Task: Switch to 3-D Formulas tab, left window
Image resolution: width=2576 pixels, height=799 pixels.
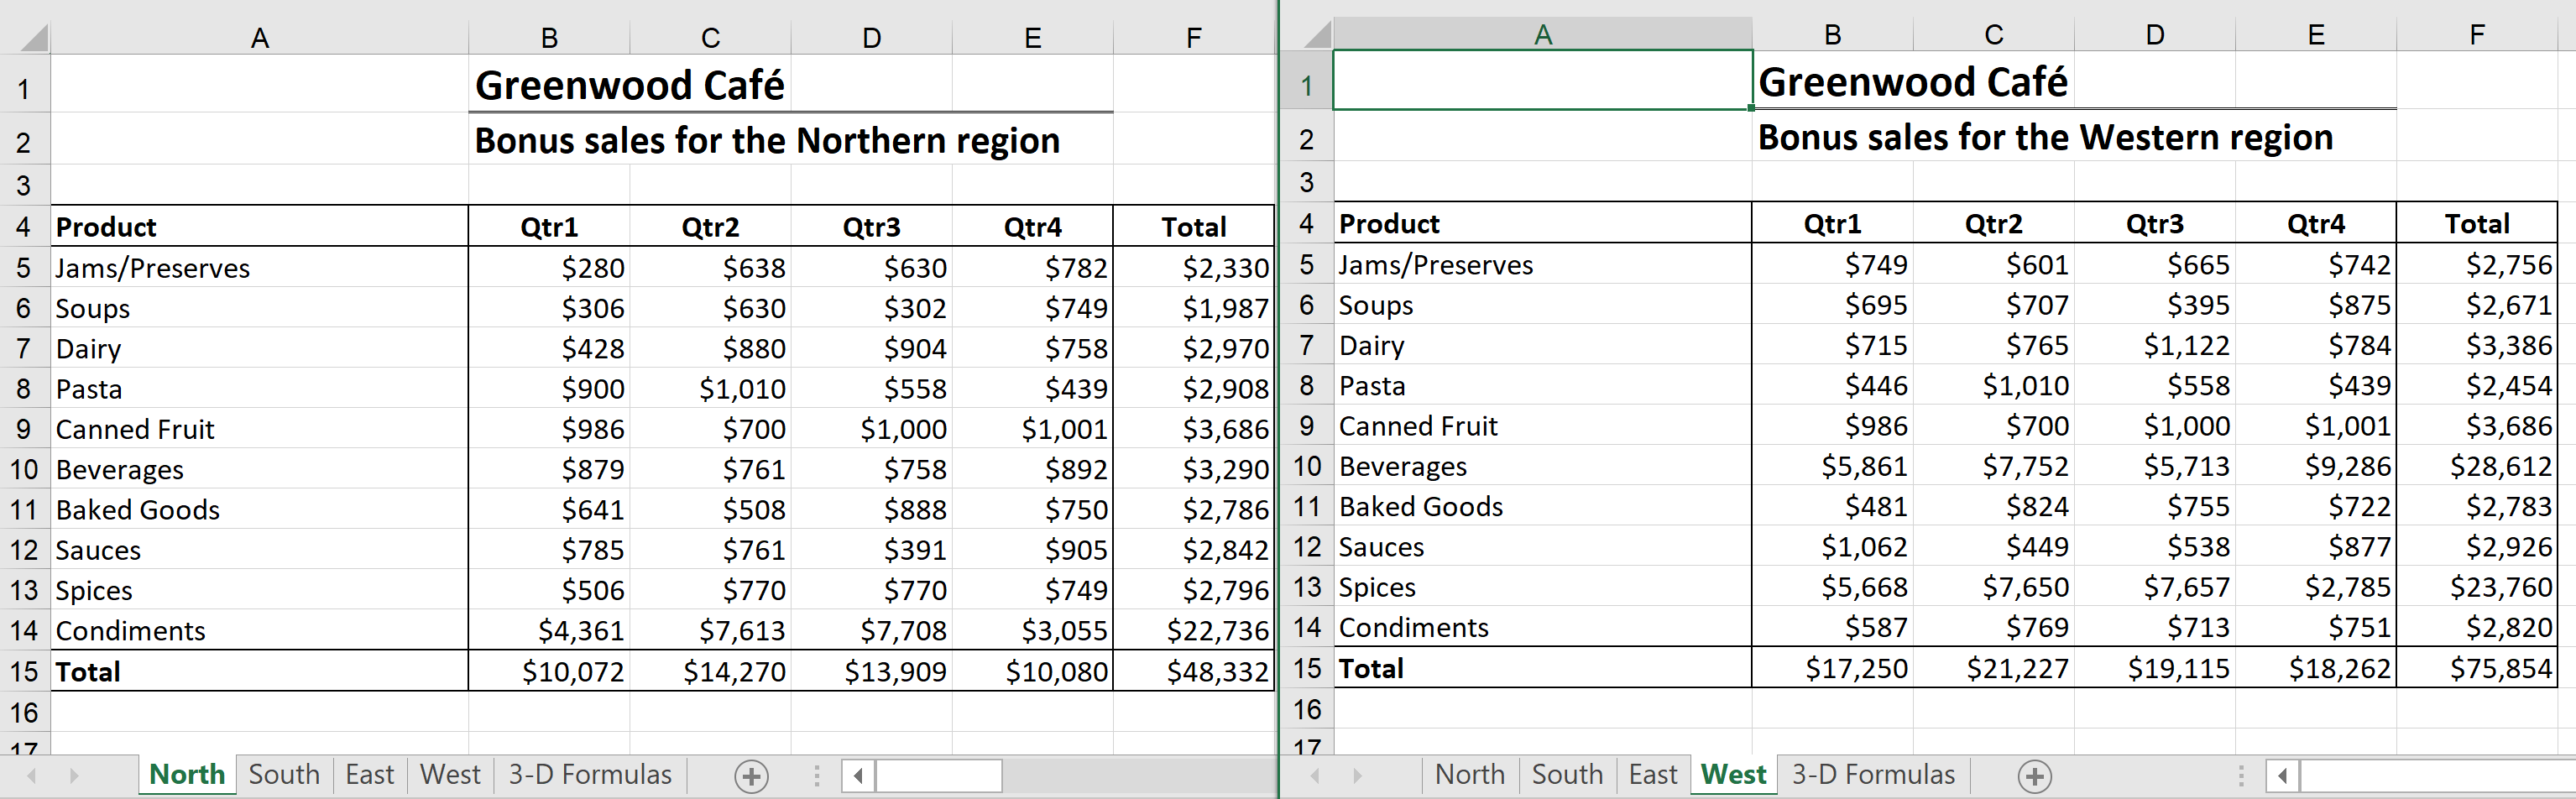Action: coord(590,775)
